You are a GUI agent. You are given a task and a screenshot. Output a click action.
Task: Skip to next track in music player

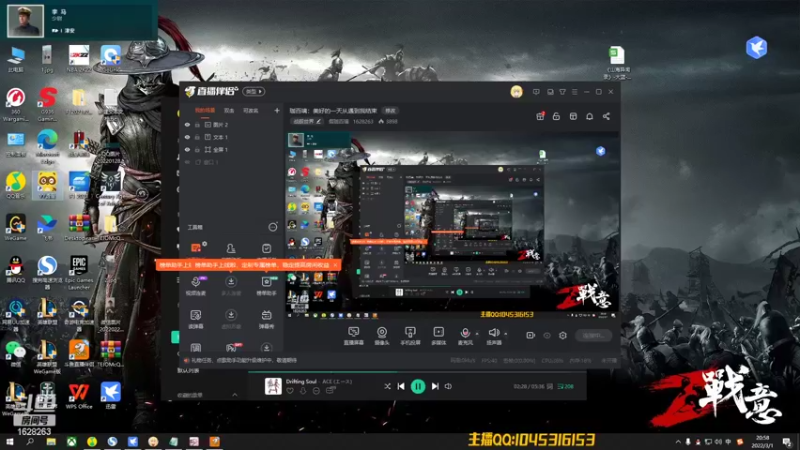435,386
